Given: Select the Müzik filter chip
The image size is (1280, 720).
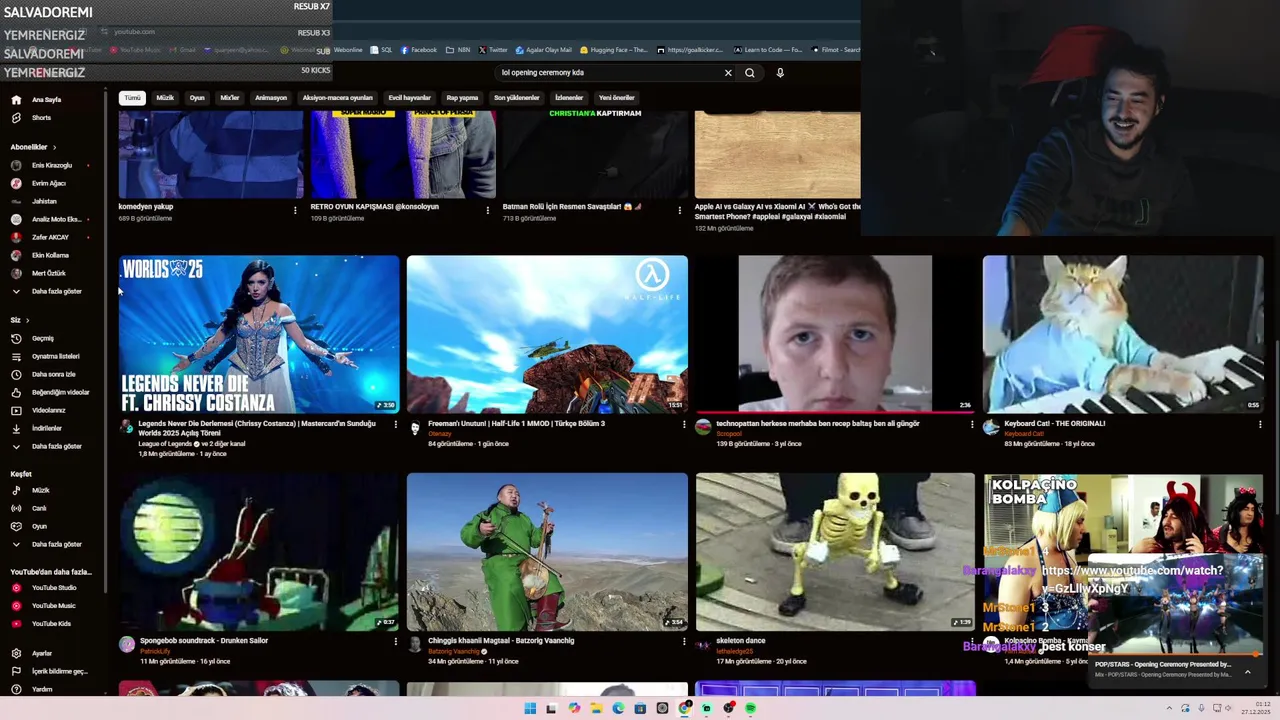Looking at the screenshot, I should tap(165, 98).
